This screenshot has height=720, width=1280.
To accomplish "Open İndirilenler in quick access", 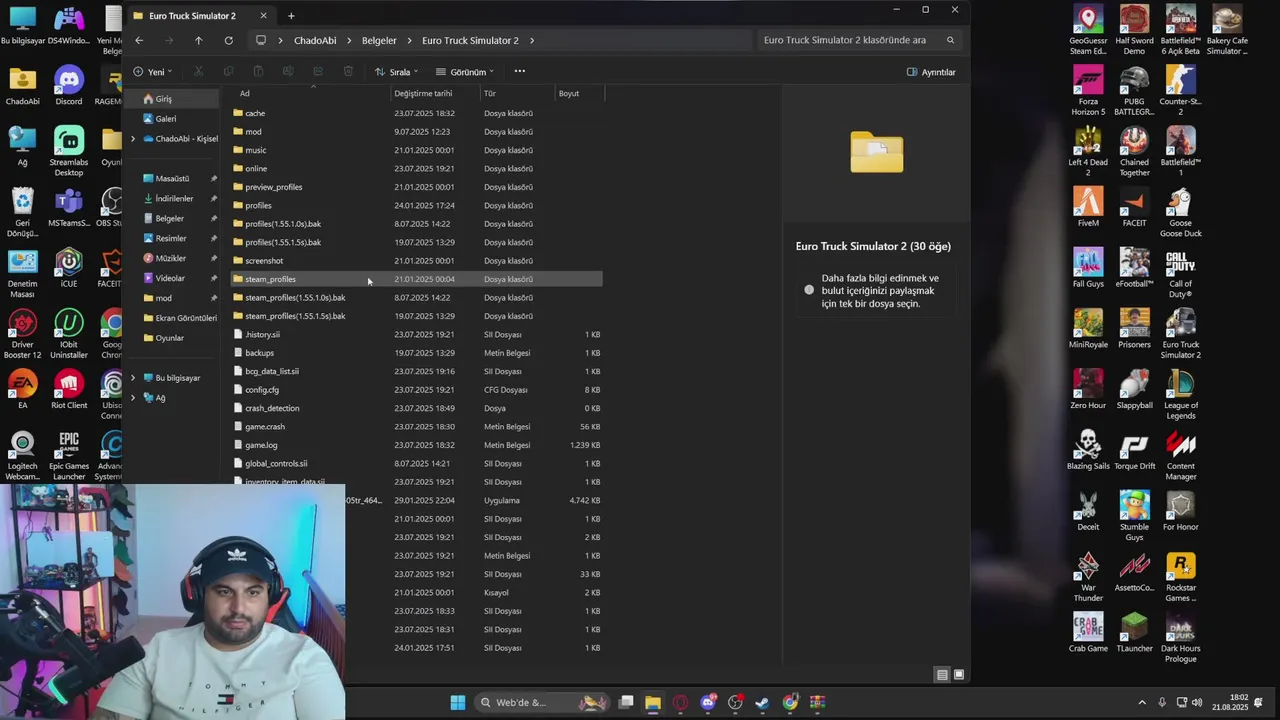I will click(173, 199).
